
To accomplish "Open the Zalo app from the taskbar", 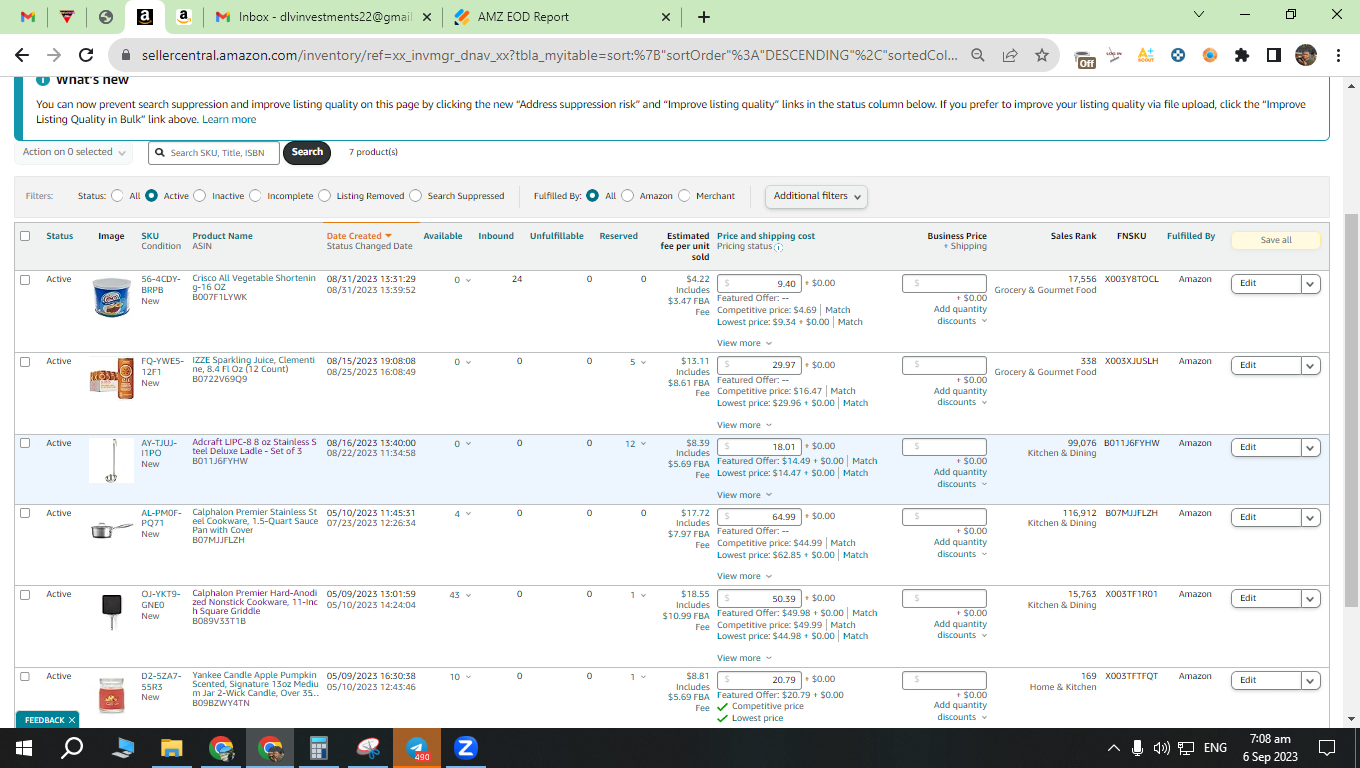I will coord(466,747).
